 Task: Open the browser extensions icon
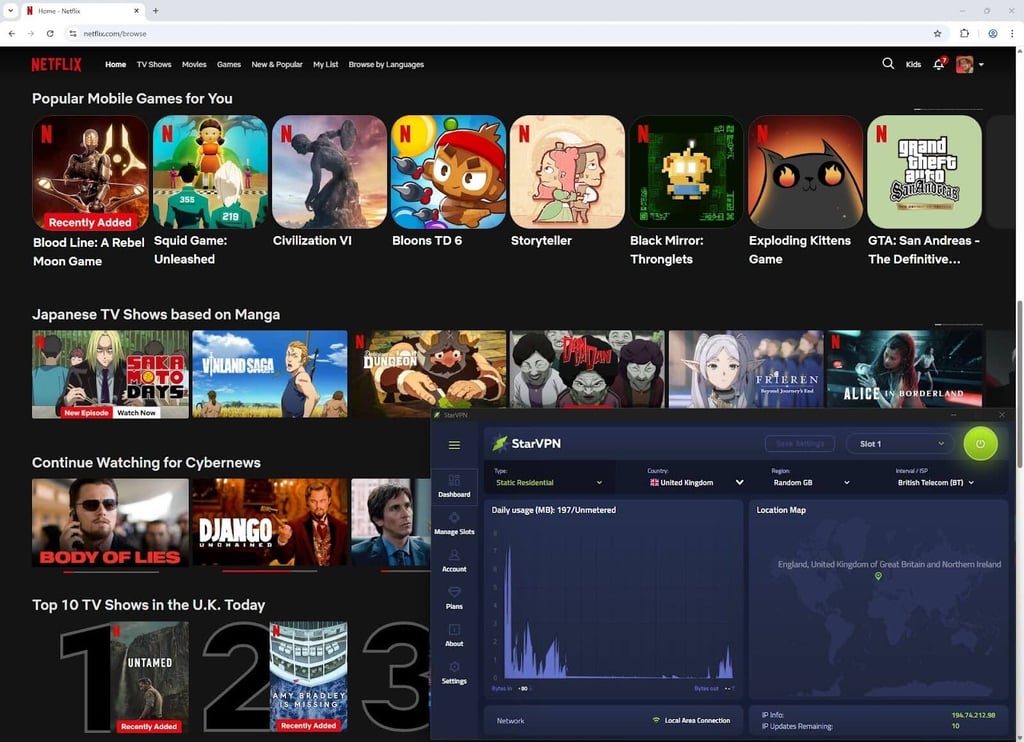point(964,33)
